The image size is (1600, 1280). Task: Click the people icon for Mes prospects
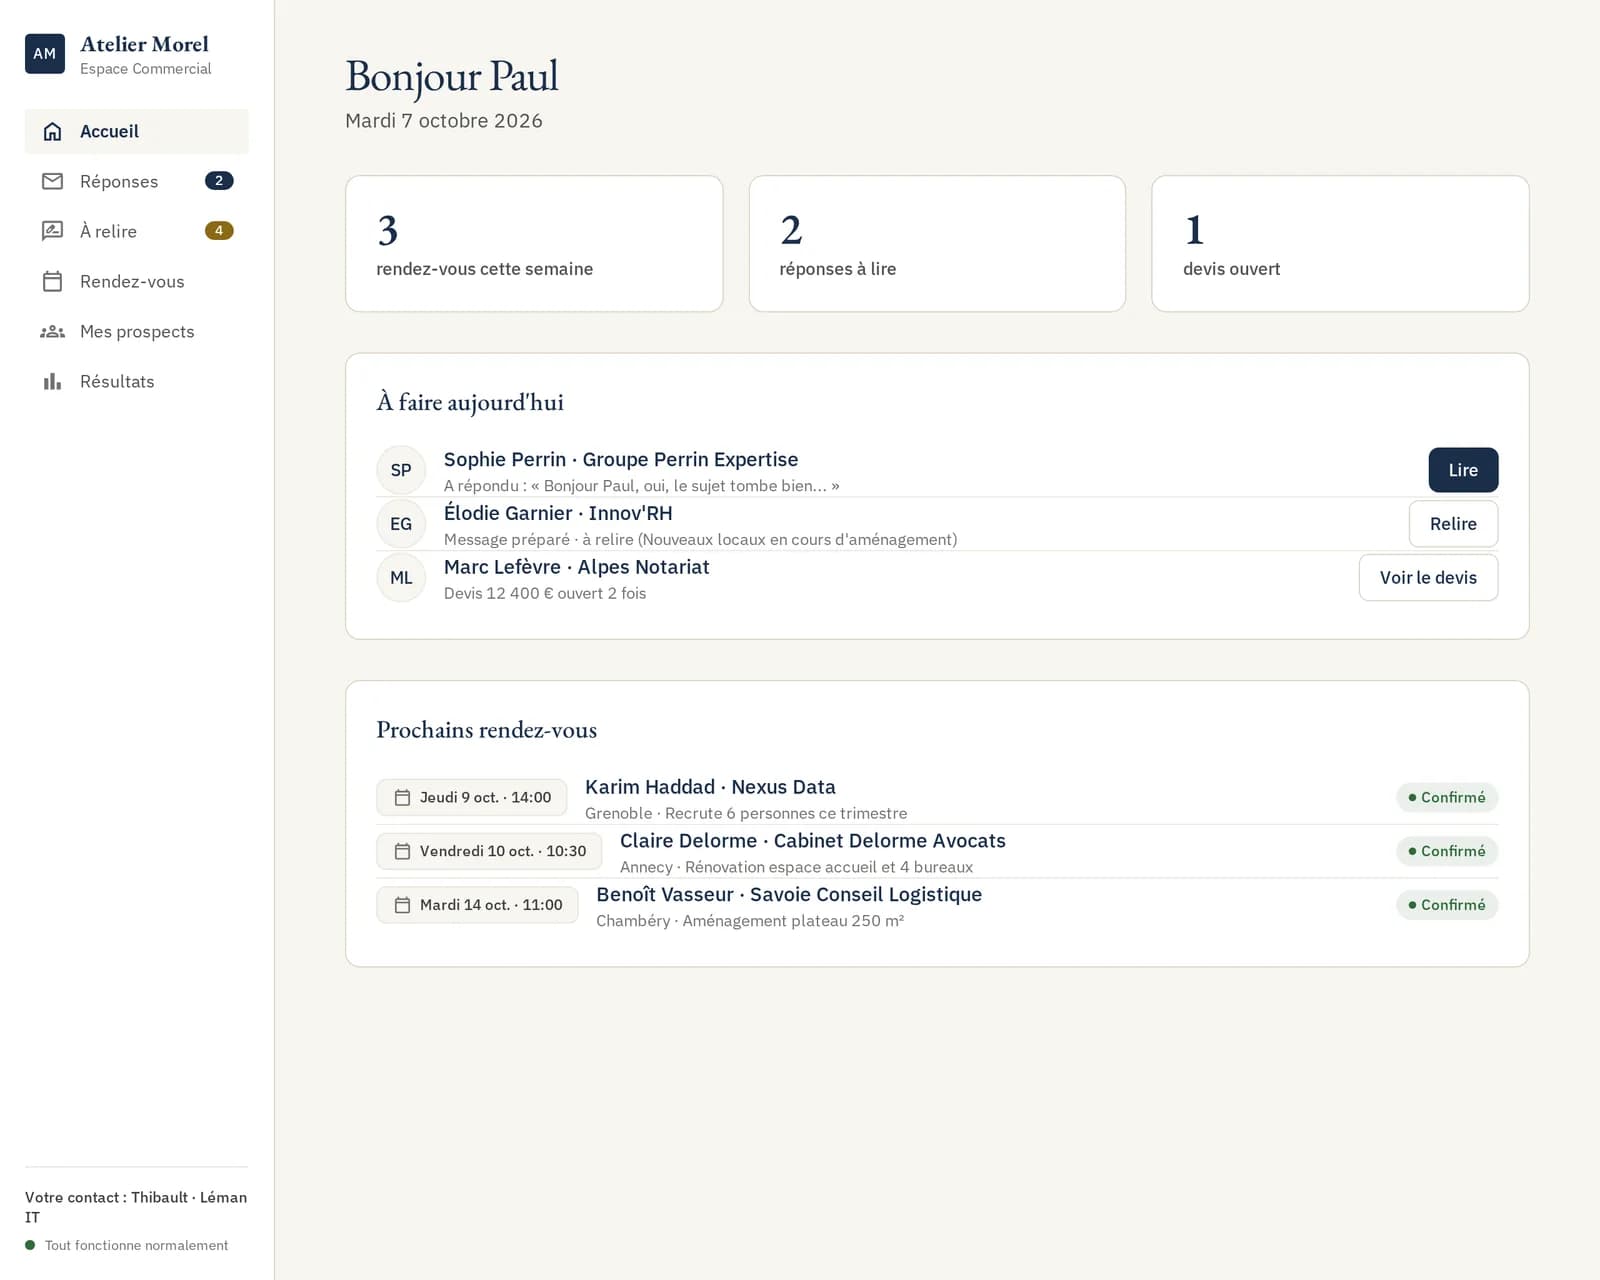pos(53,331)
